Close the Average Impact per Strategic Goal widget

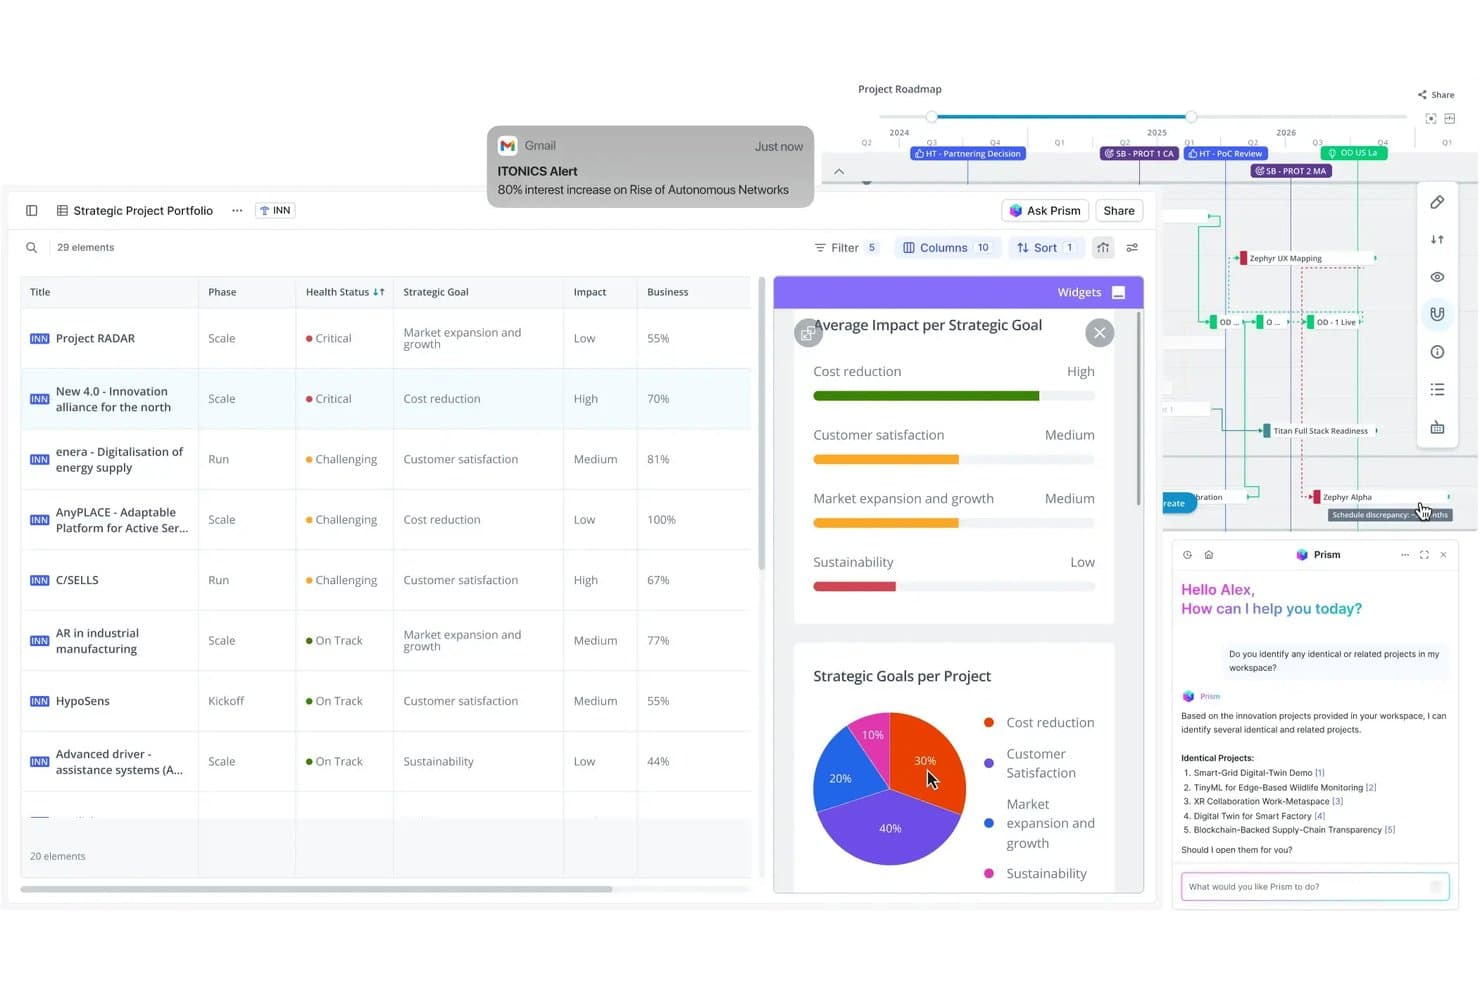pyautogui.click(x=1100, y=333)
